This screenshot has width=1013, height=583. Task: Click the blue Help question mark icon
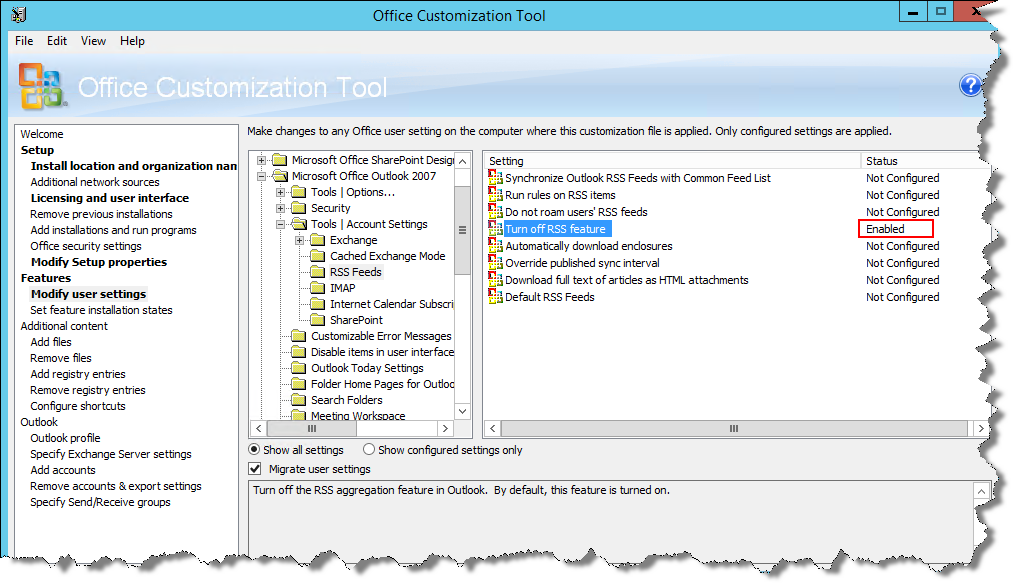970,85
